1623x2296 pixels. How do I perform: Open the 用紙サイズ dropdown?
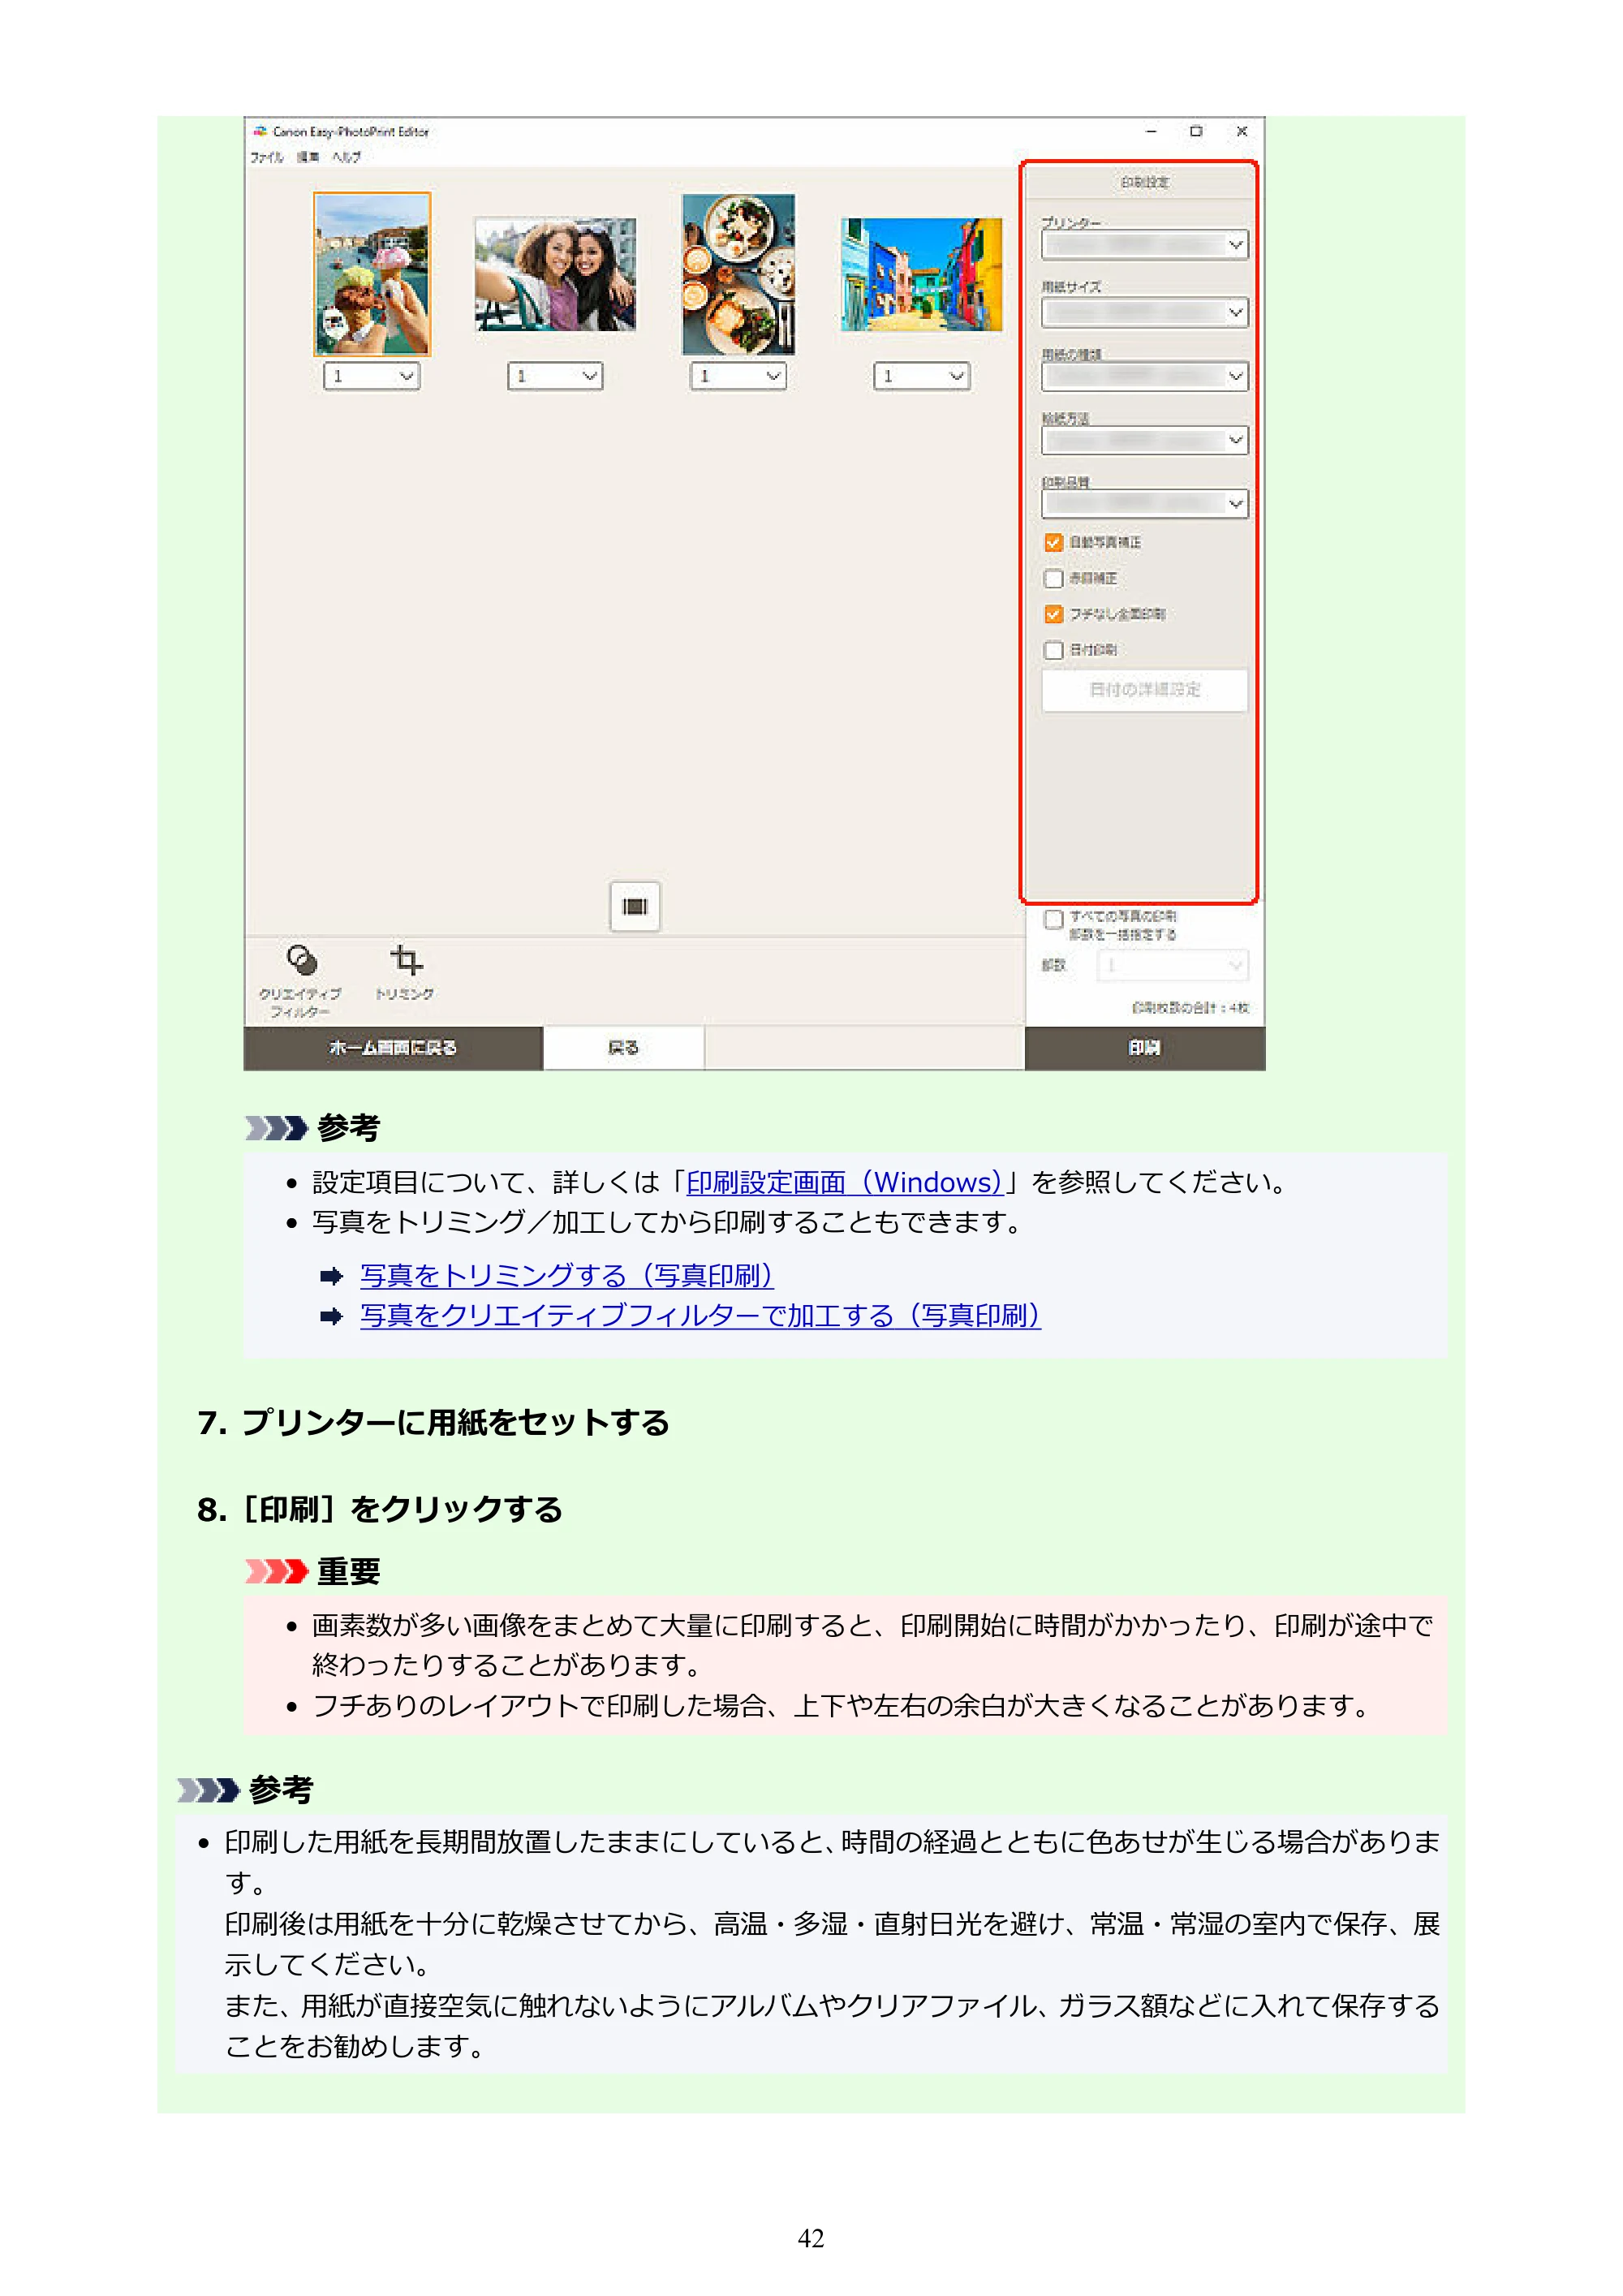click(1145, 313)
